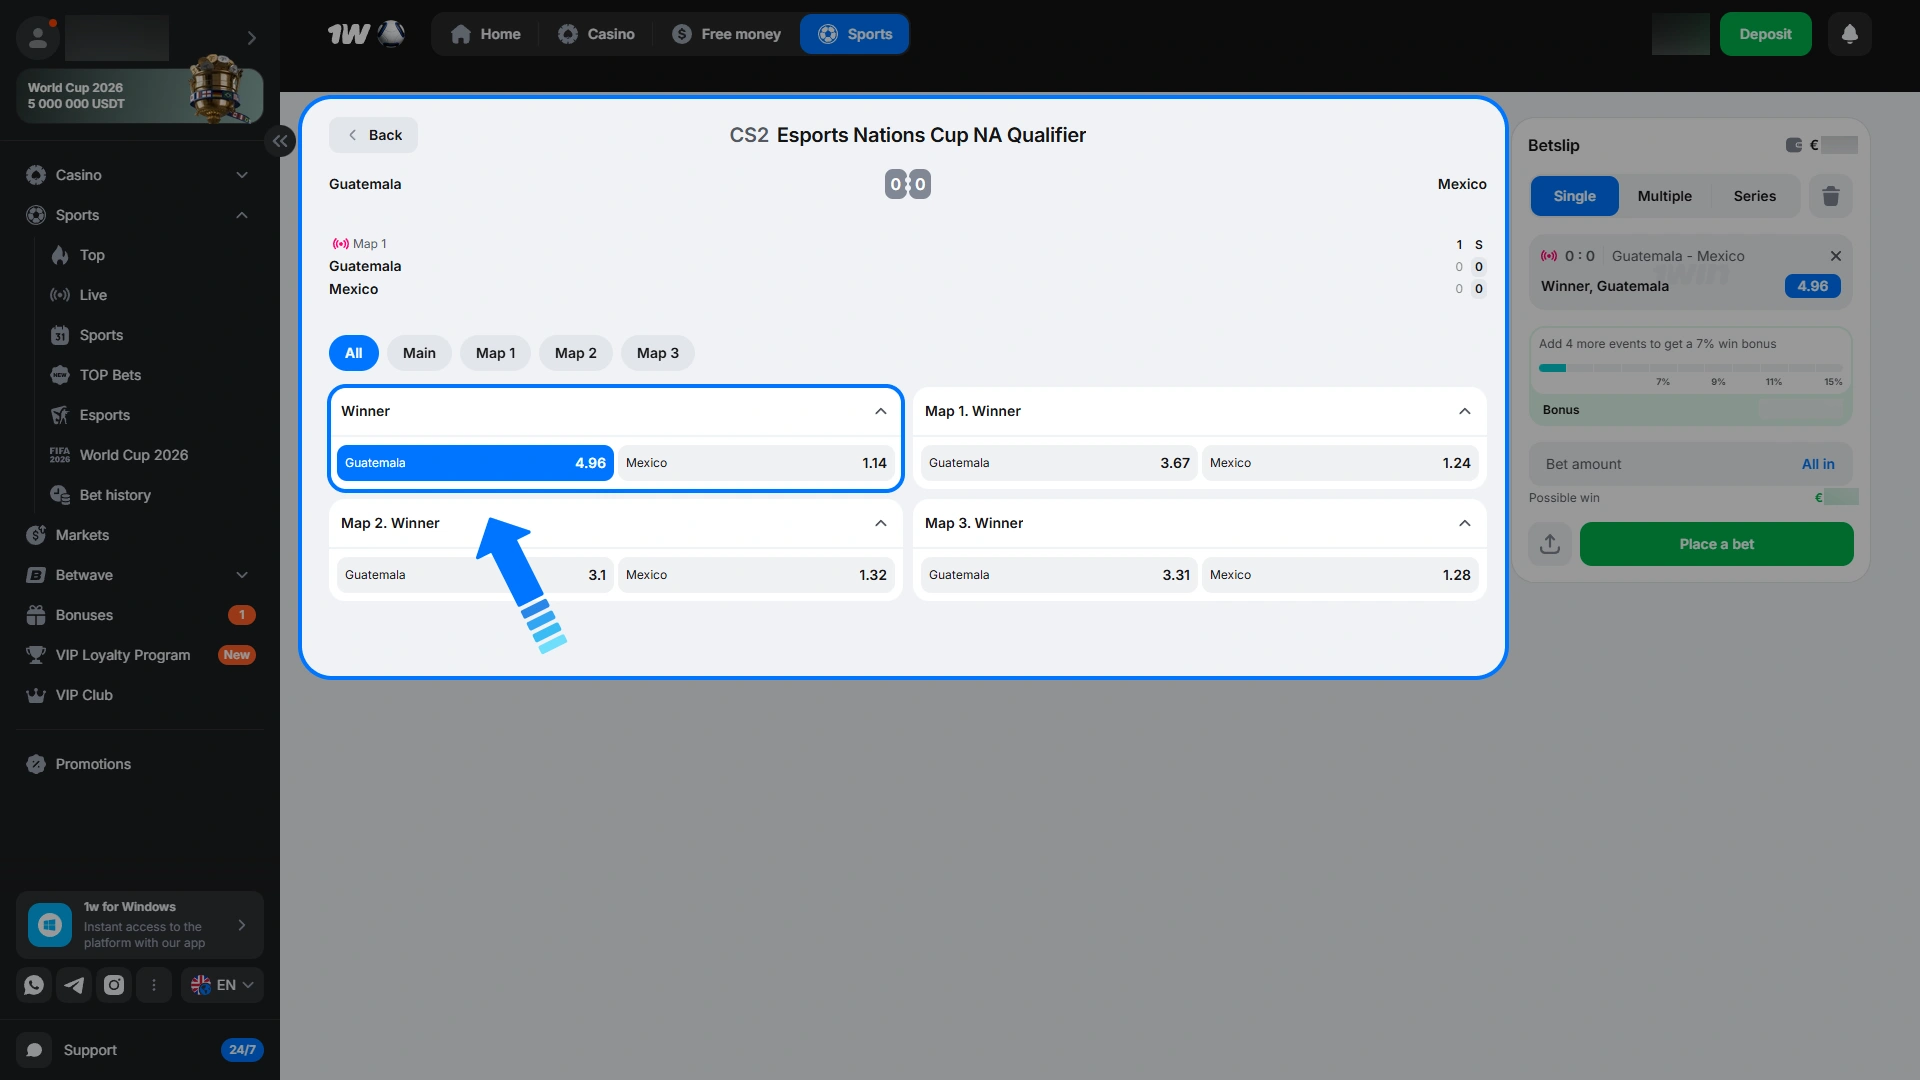The width and height of the screenshot is (1920, 1080).
Task: Open Bet history in sidebar
Action: click(x=115, y=495)
